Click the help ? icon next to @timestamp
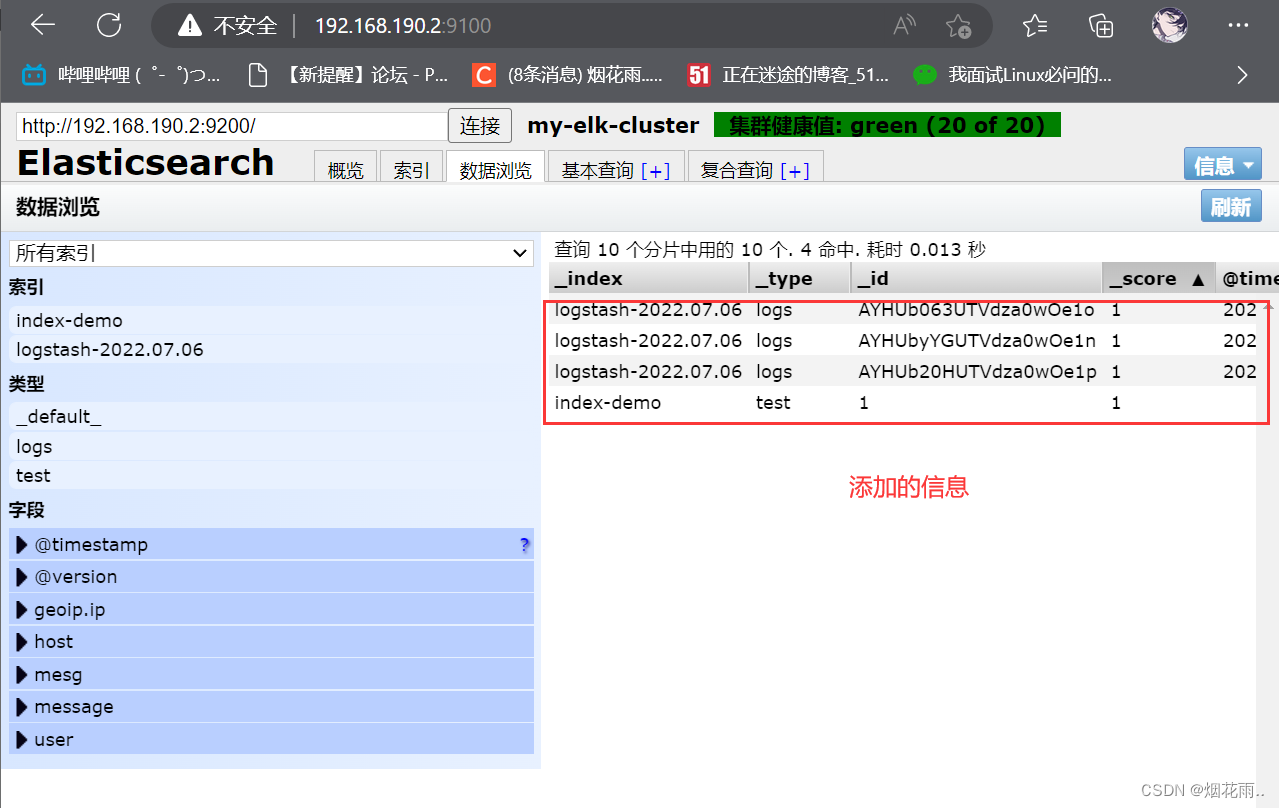The image size is (1279, 808). point(524,545)
